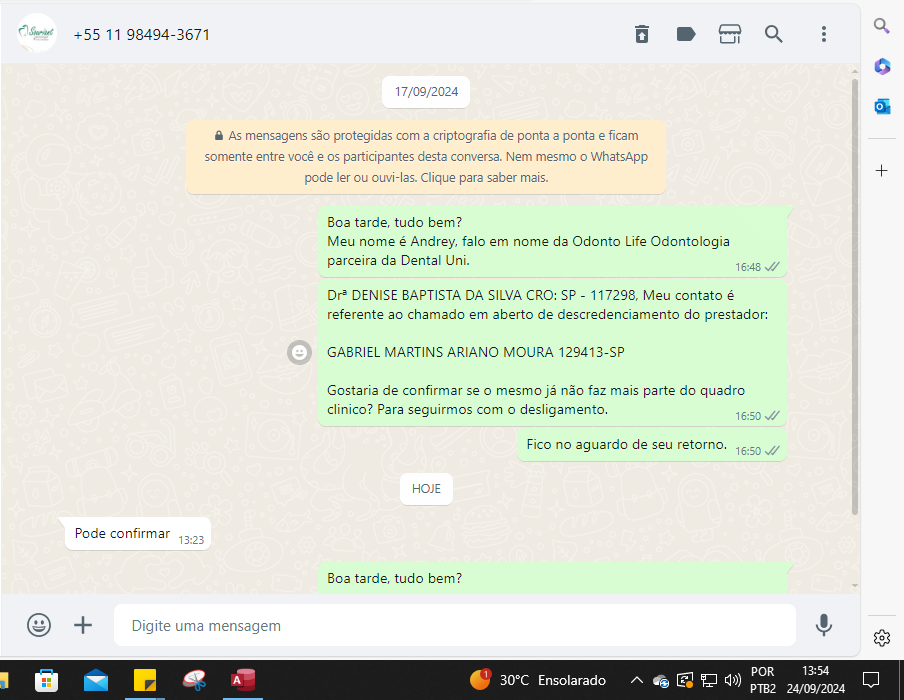Switch the POR PTB2 input language
Viewport: 904px width, 700px height.
pyautogui.click(x=763, y=680)
